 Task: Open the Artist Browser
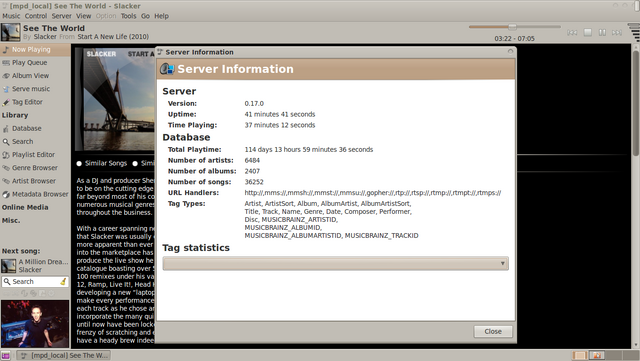[34, 181]
